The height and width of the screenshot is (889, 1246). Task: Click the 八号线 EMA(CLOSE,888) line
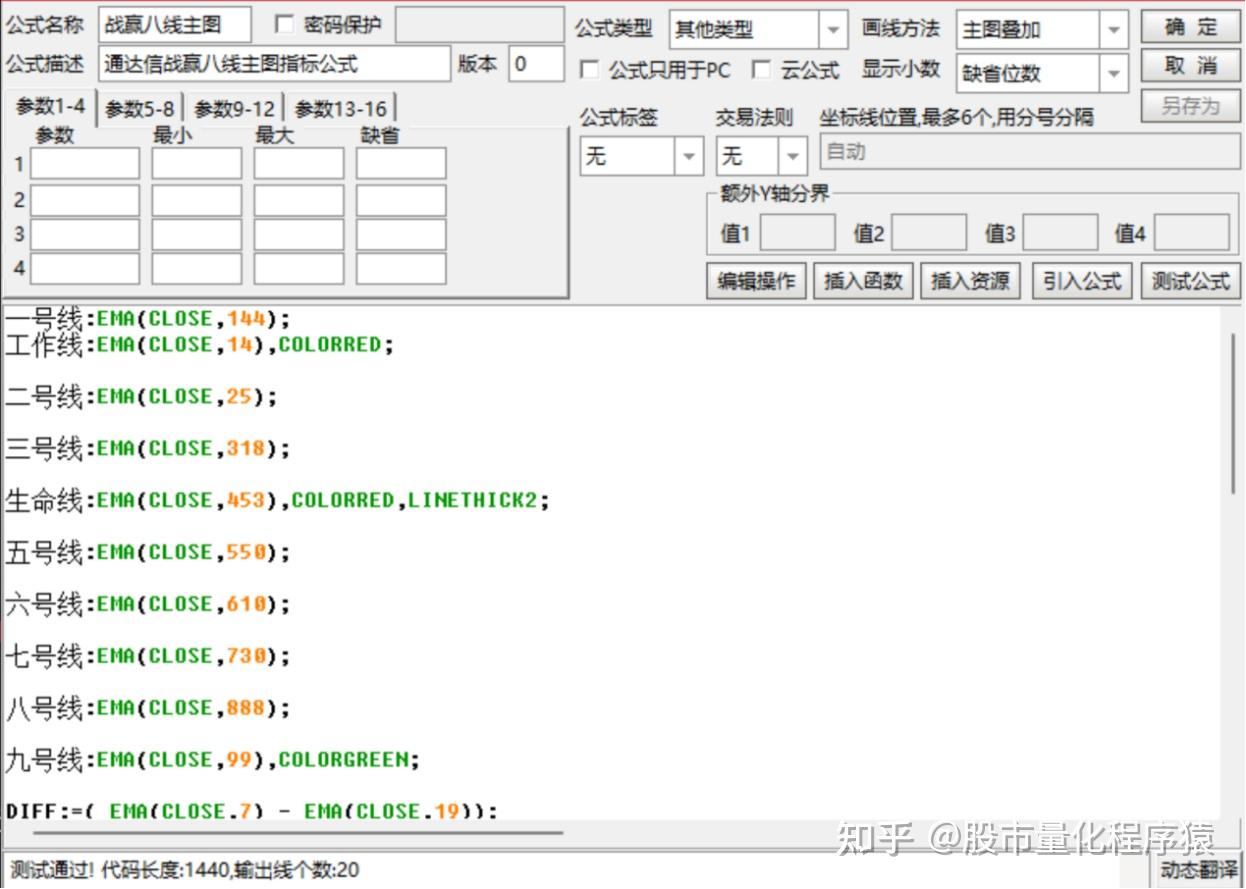click(148, 709)
